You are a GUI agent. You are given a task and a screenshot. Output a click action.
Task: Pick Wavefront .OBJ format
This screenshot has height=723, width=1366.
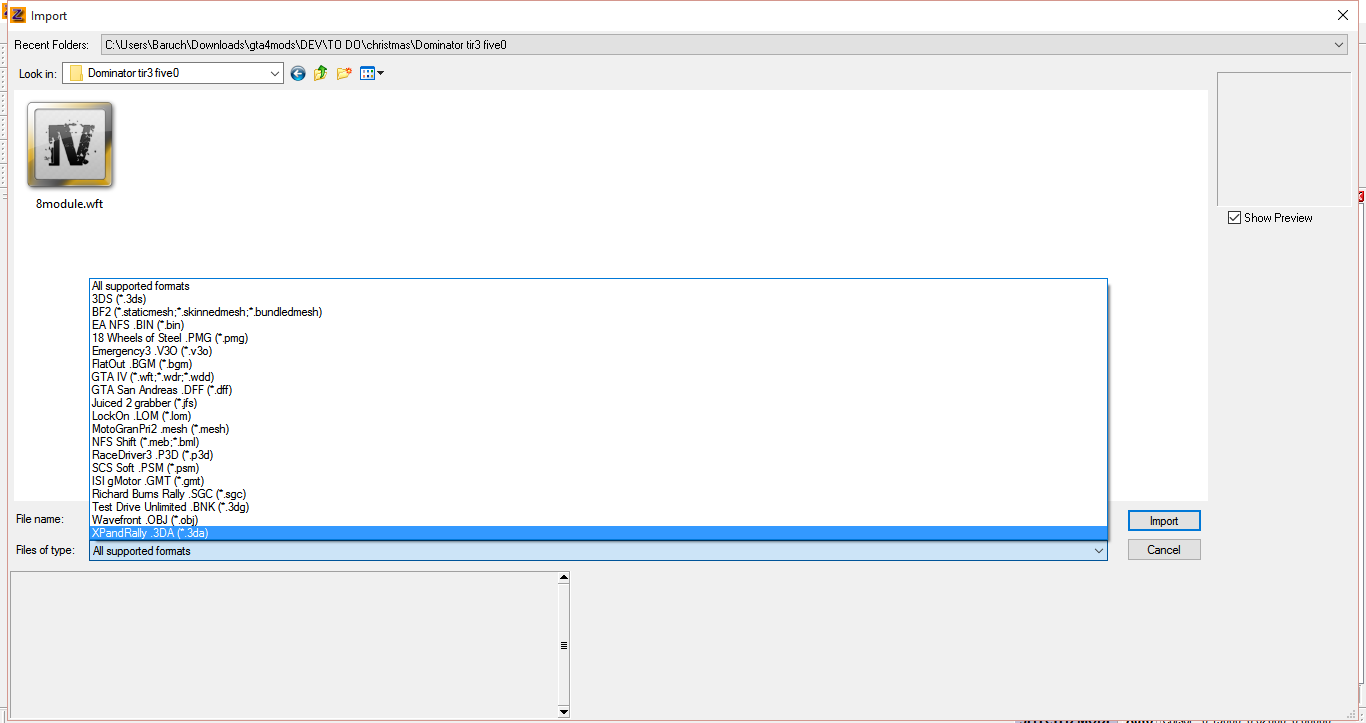pos(598,520)
